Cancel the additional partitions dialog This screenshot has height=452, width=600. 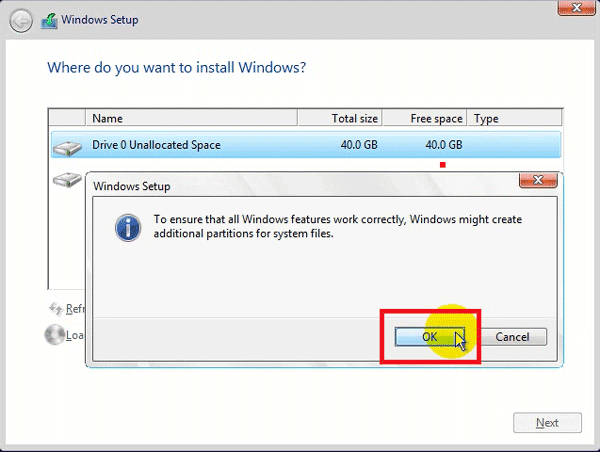tap(512, 337)
